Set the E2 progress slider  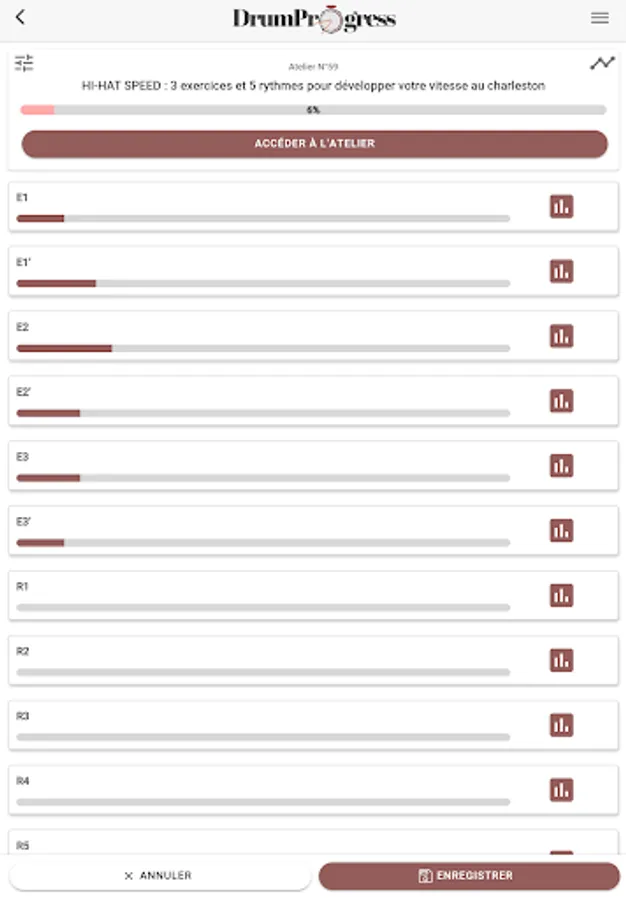coord(263,348)
